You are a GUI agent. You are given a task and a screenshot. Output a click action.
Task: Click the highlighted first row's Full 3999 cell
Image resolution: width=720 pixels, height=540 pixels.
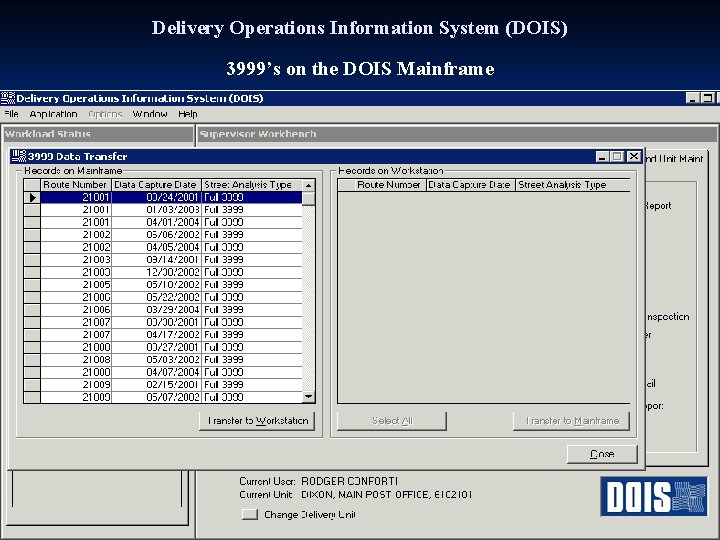pos(252,197)
